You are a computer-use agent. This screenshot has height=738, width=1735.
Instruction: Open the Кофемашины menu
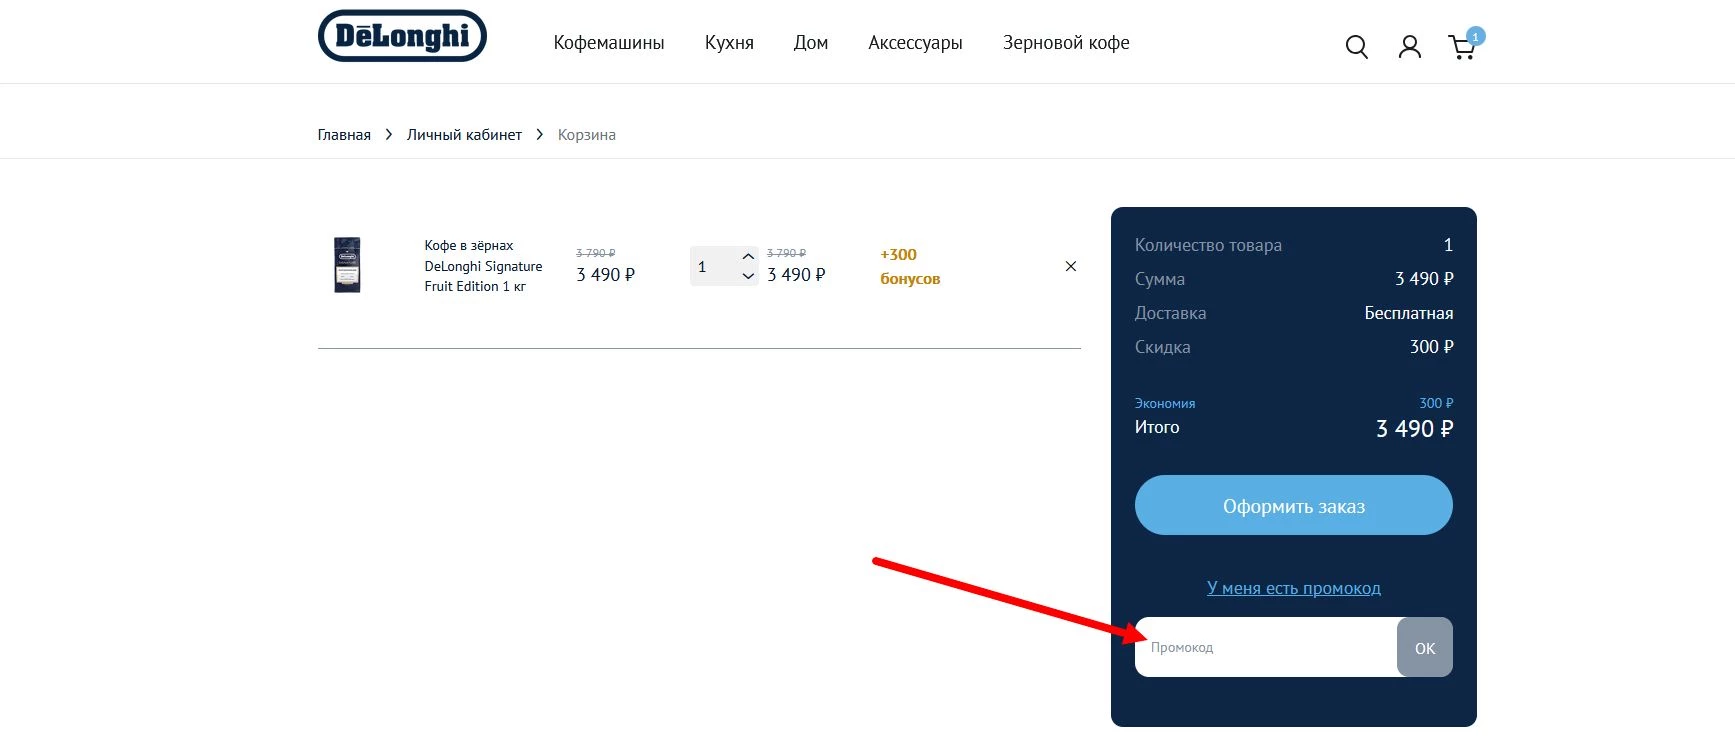coord(608,43)
